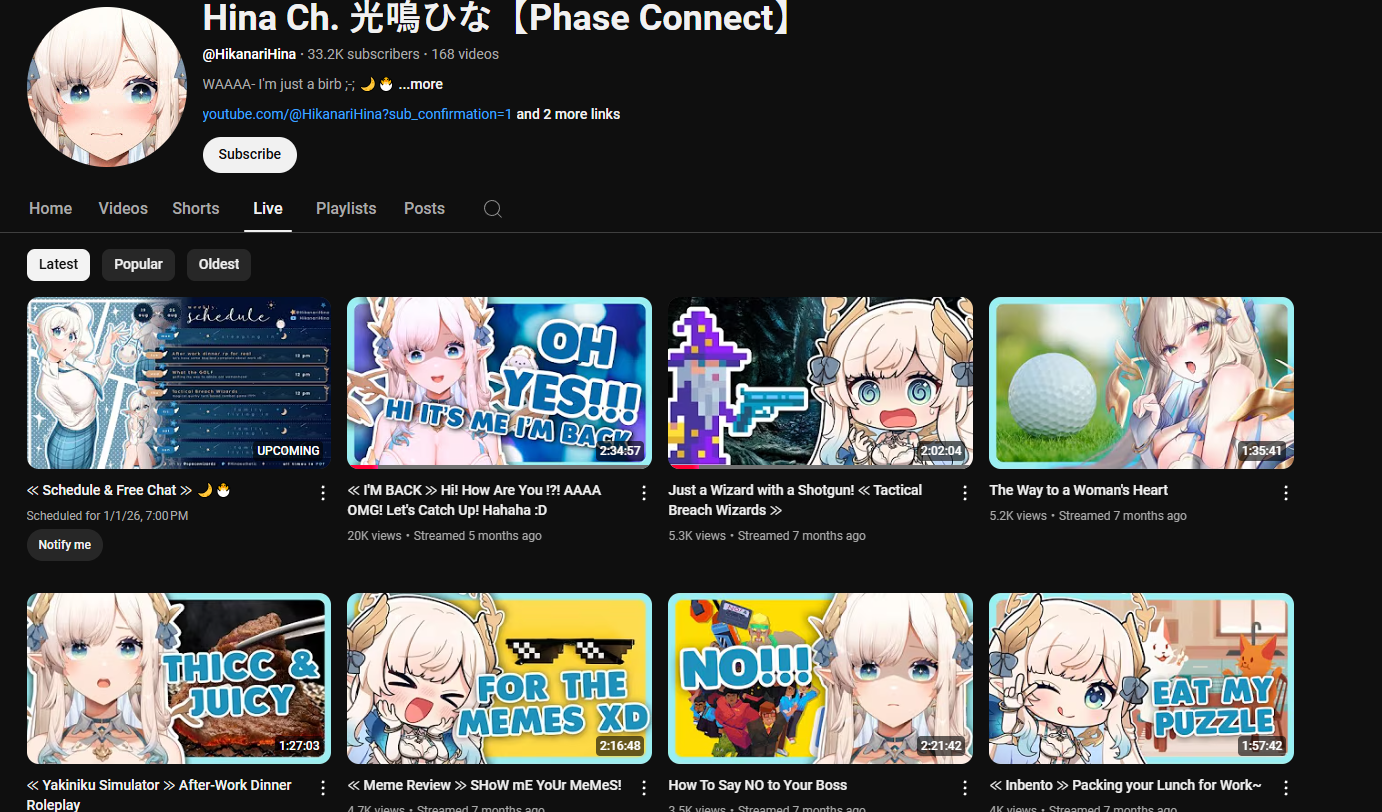1382x812 pixels.
Task: Click the @HikanariHina channel handle
Action: 249,54
